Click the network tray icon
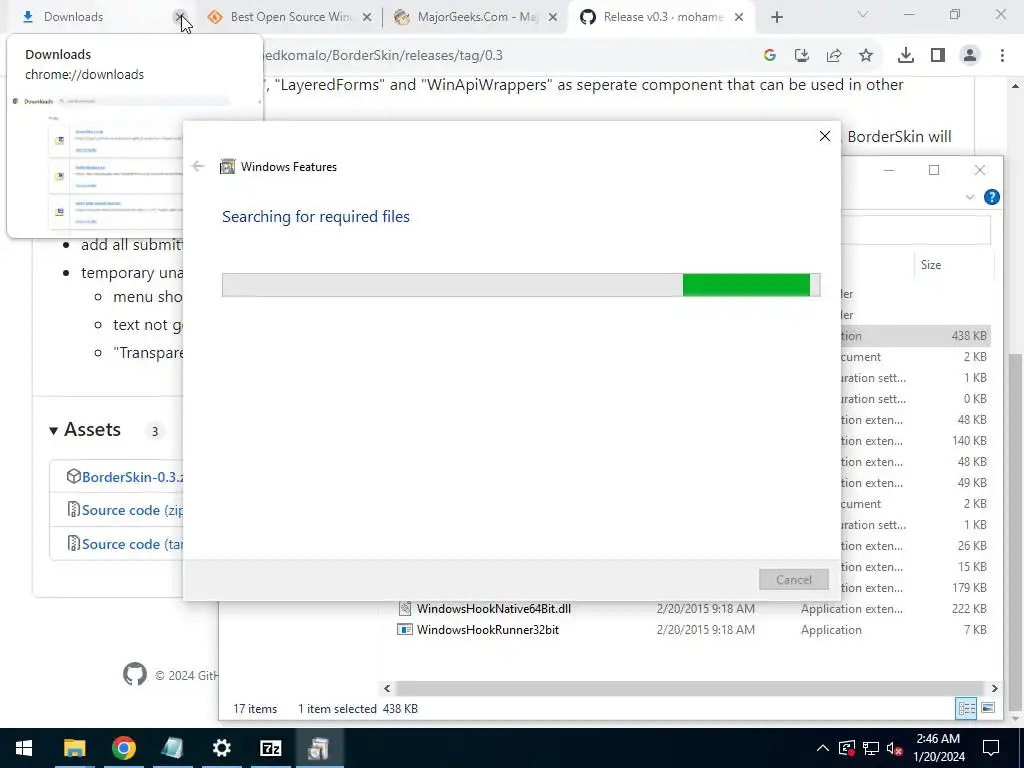The width and height of the screenshot is (1024, 768). [x=871, y=748]
